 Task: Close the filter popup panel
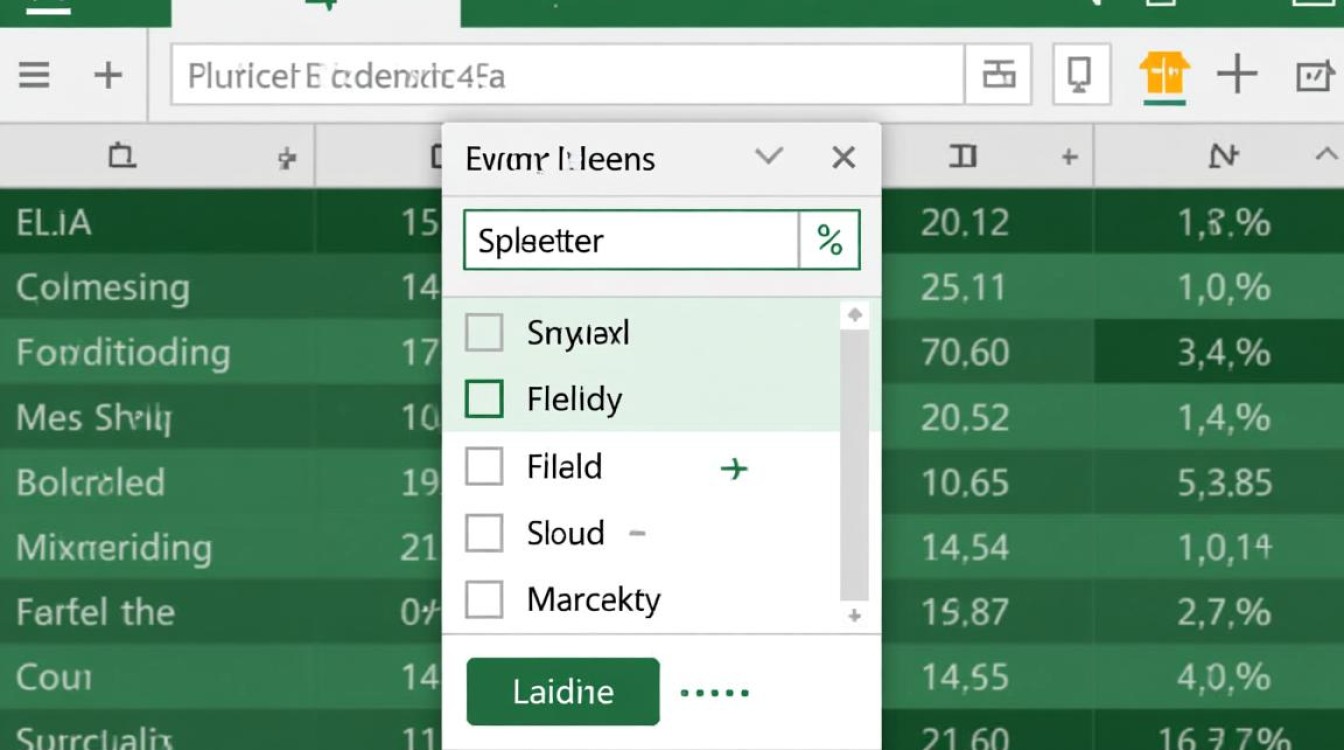tap(843, 157)
